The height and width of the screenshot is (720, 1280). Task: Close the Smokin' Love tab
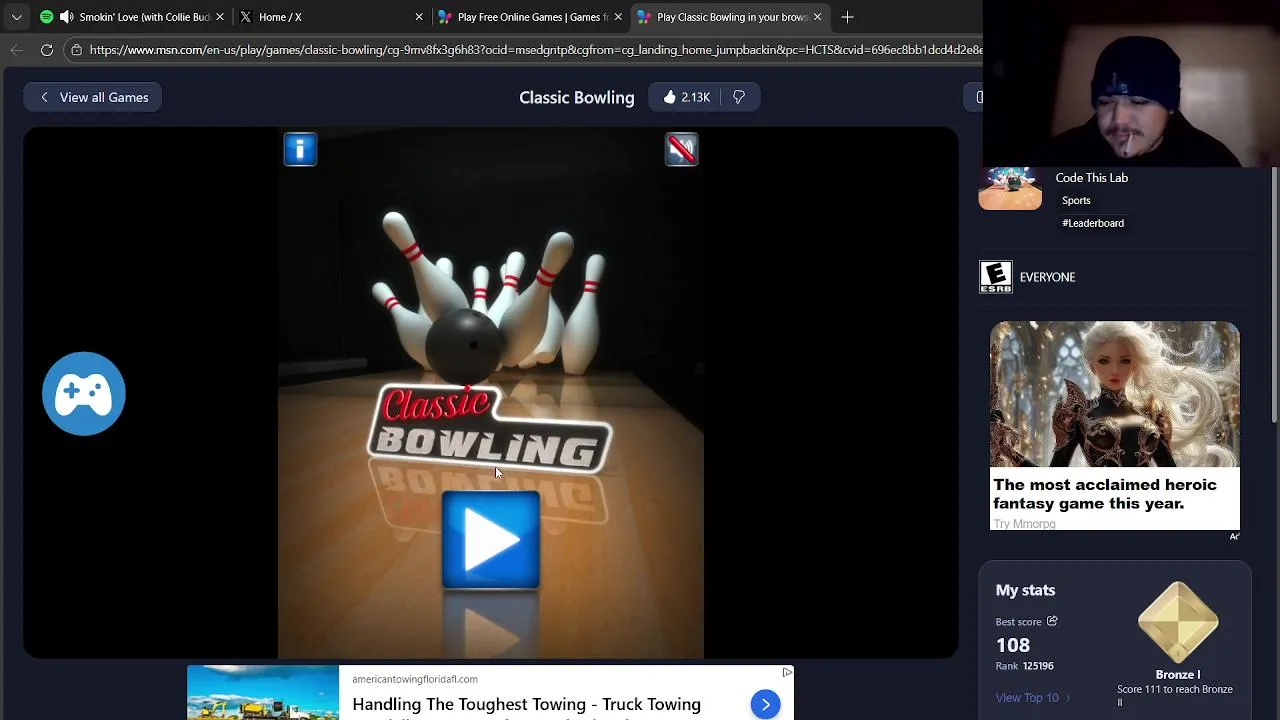(220, 17)
